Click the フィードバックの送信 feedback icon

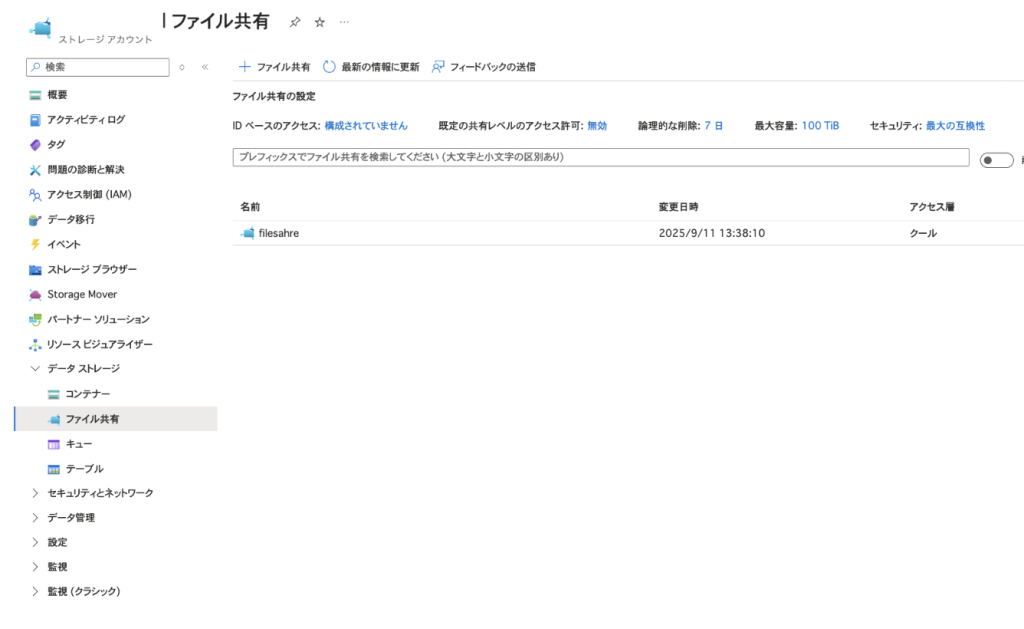438,67
